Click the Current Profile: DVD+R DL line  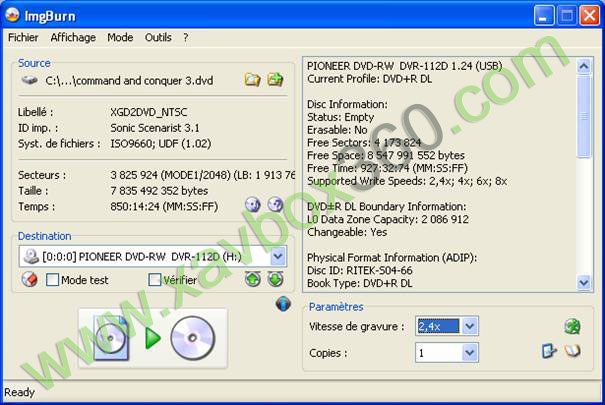[369, 79]
